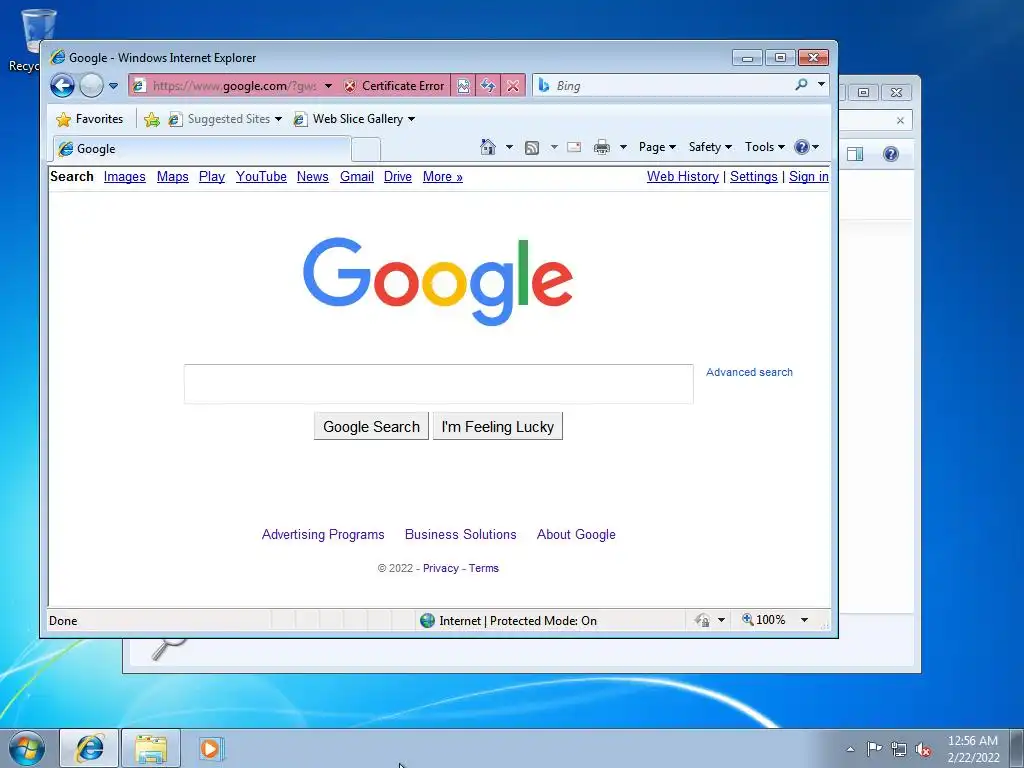This screenshot has width=1024, height=768.
Task: Open a new blank tab button
Action: [366, 150]
